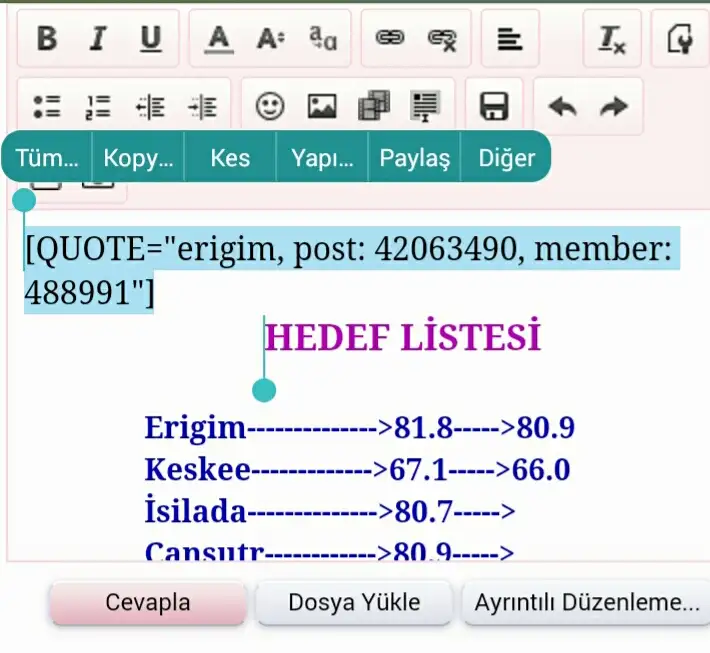Open the smilies emoji picker
This screenshot has height=653, width=710.
coord(270,106)
